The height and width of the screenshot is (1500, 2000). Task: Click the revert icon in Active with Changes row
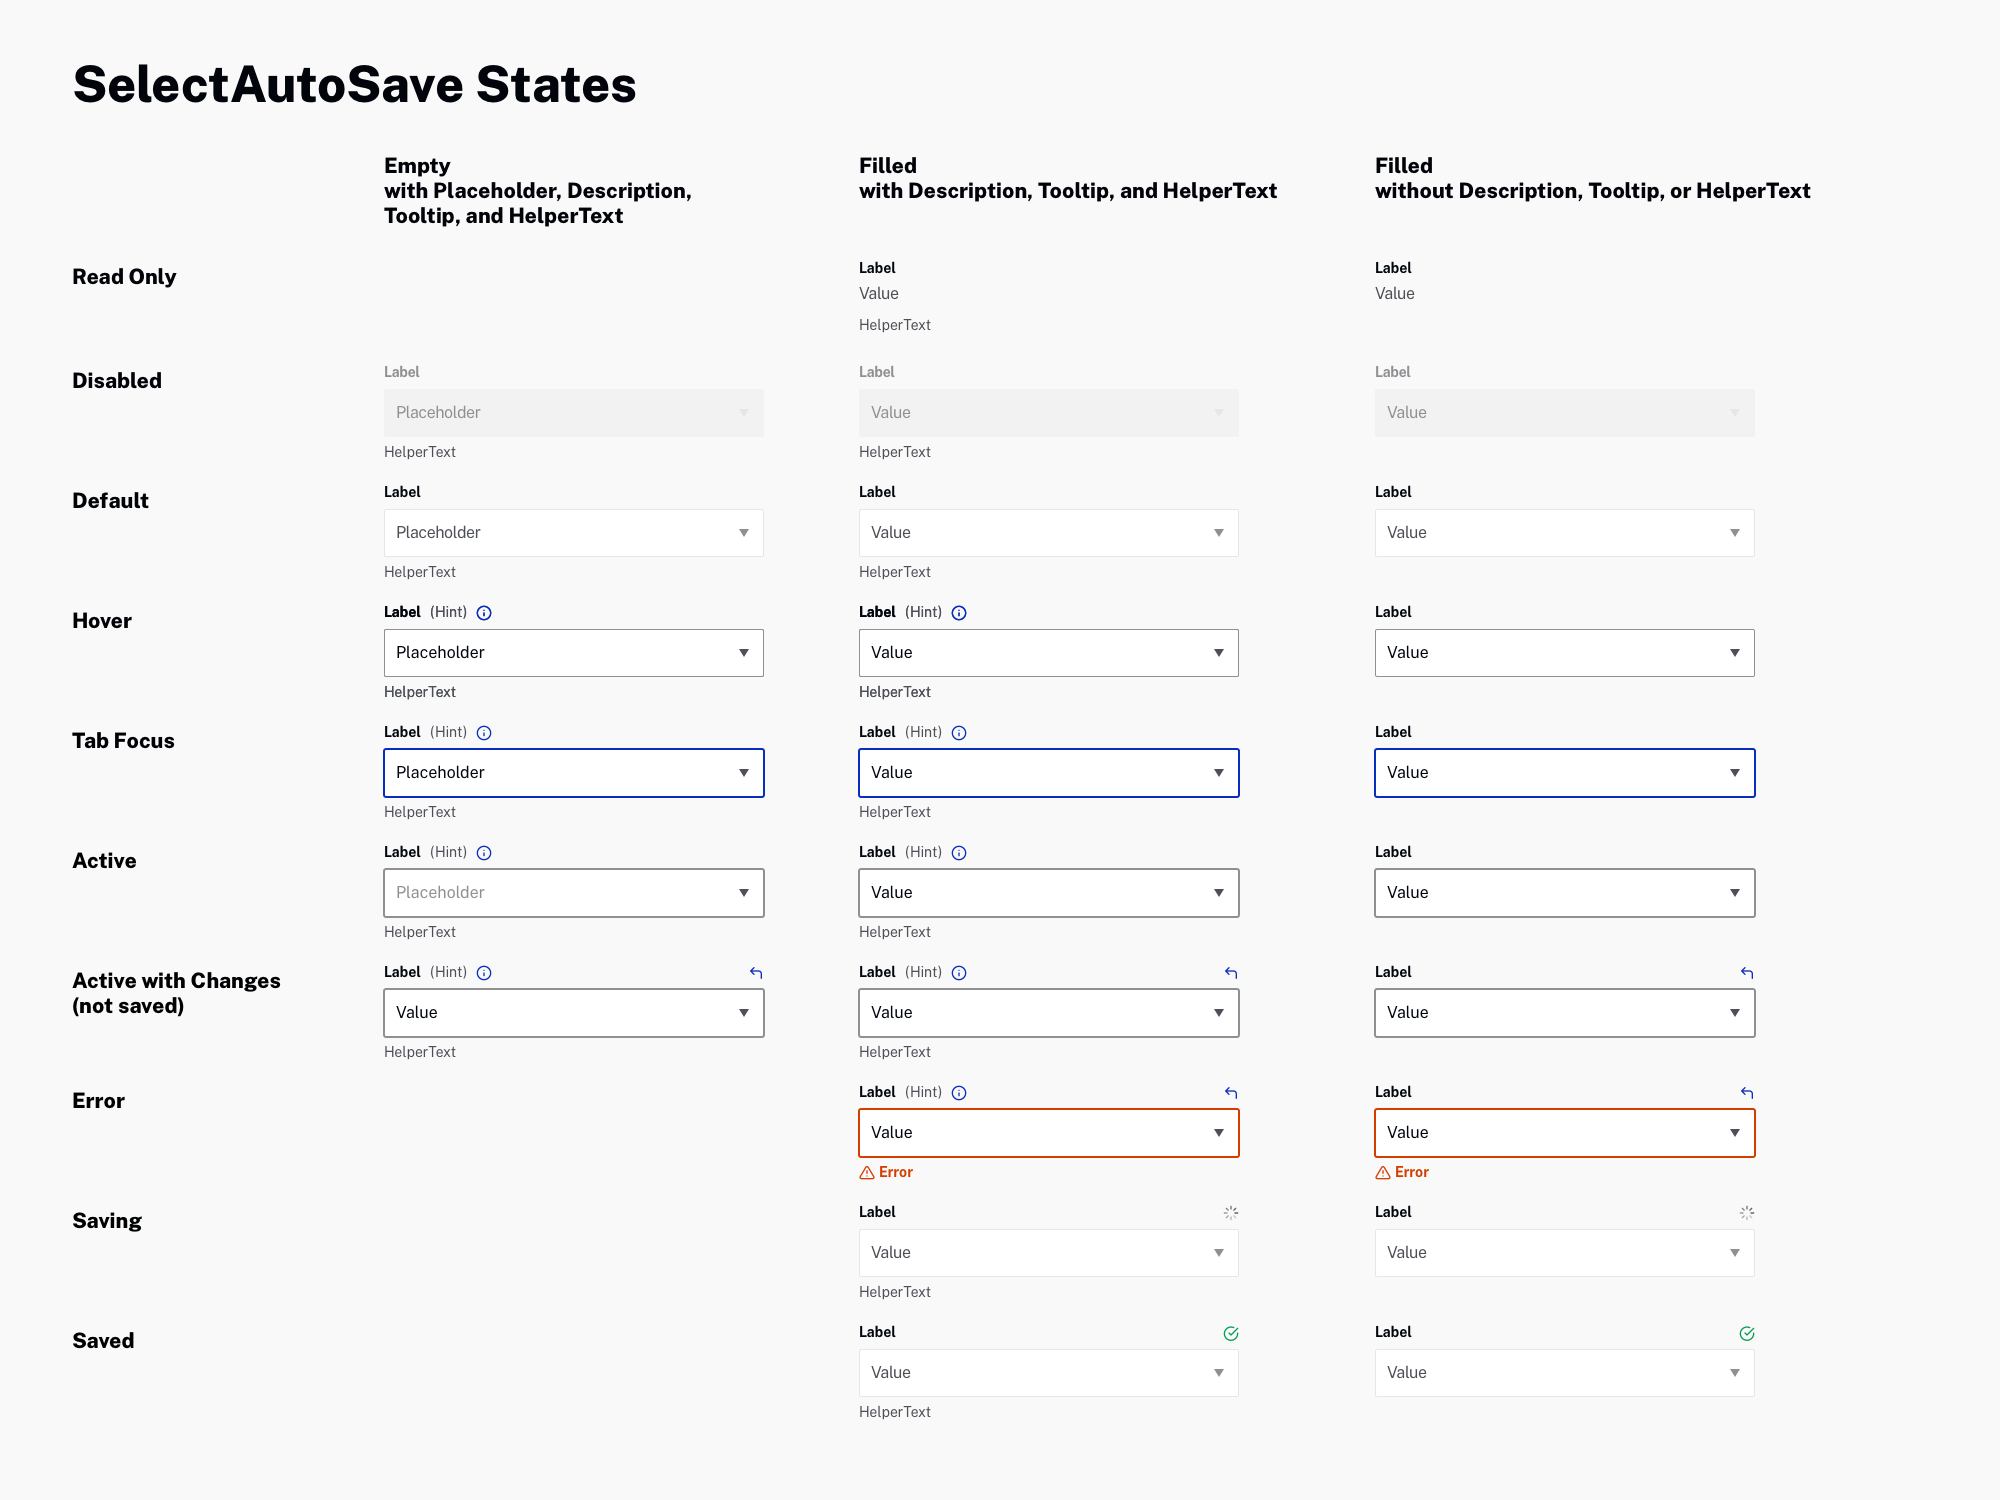coord(755,972)
